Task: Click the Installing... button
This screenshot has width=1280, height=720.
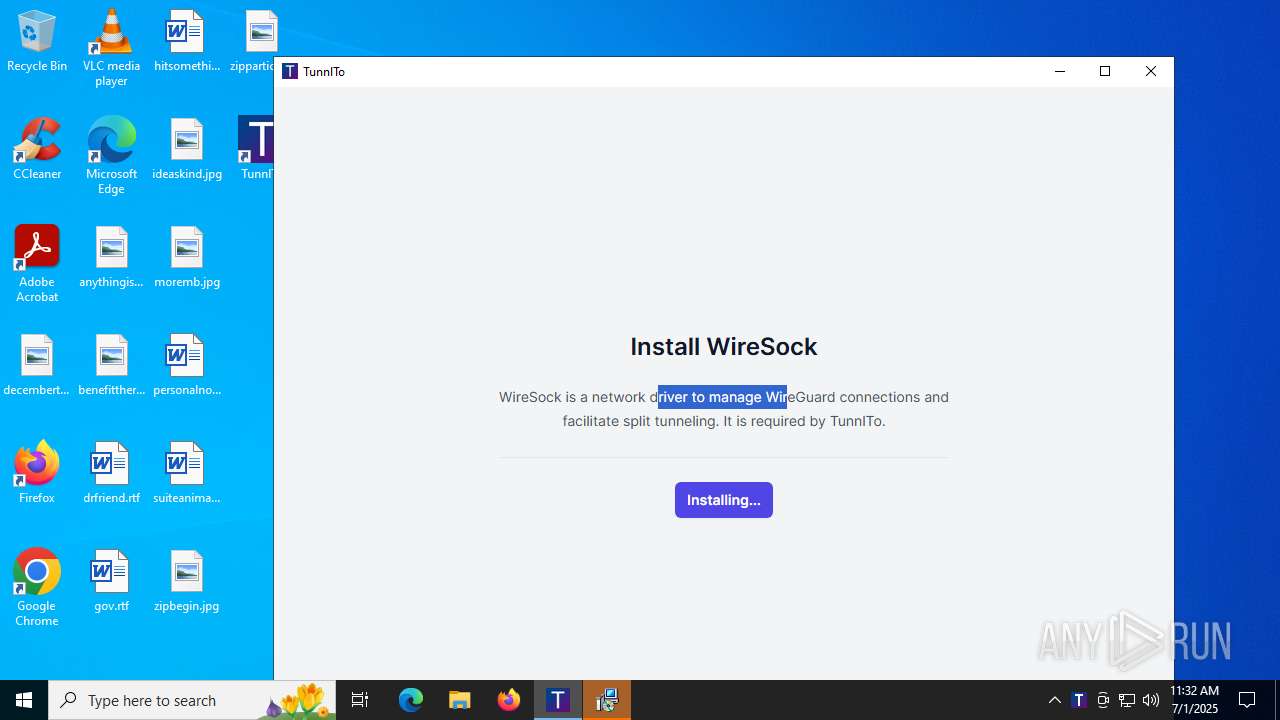Action: [723, 500]
